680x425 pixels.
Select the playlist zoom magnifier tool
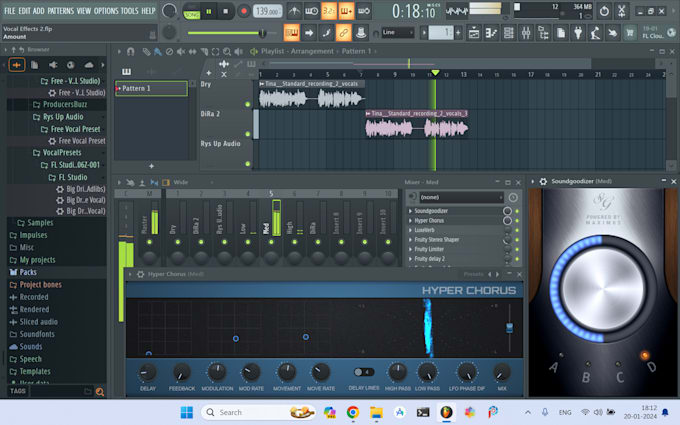coord(227,52)
